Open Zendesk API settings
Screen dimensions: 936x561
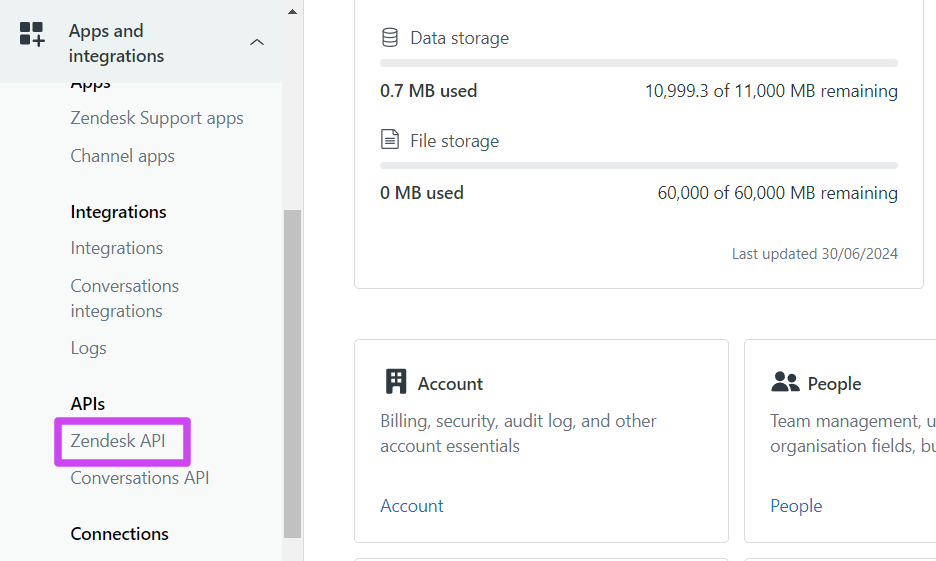[x=118, y=441]
